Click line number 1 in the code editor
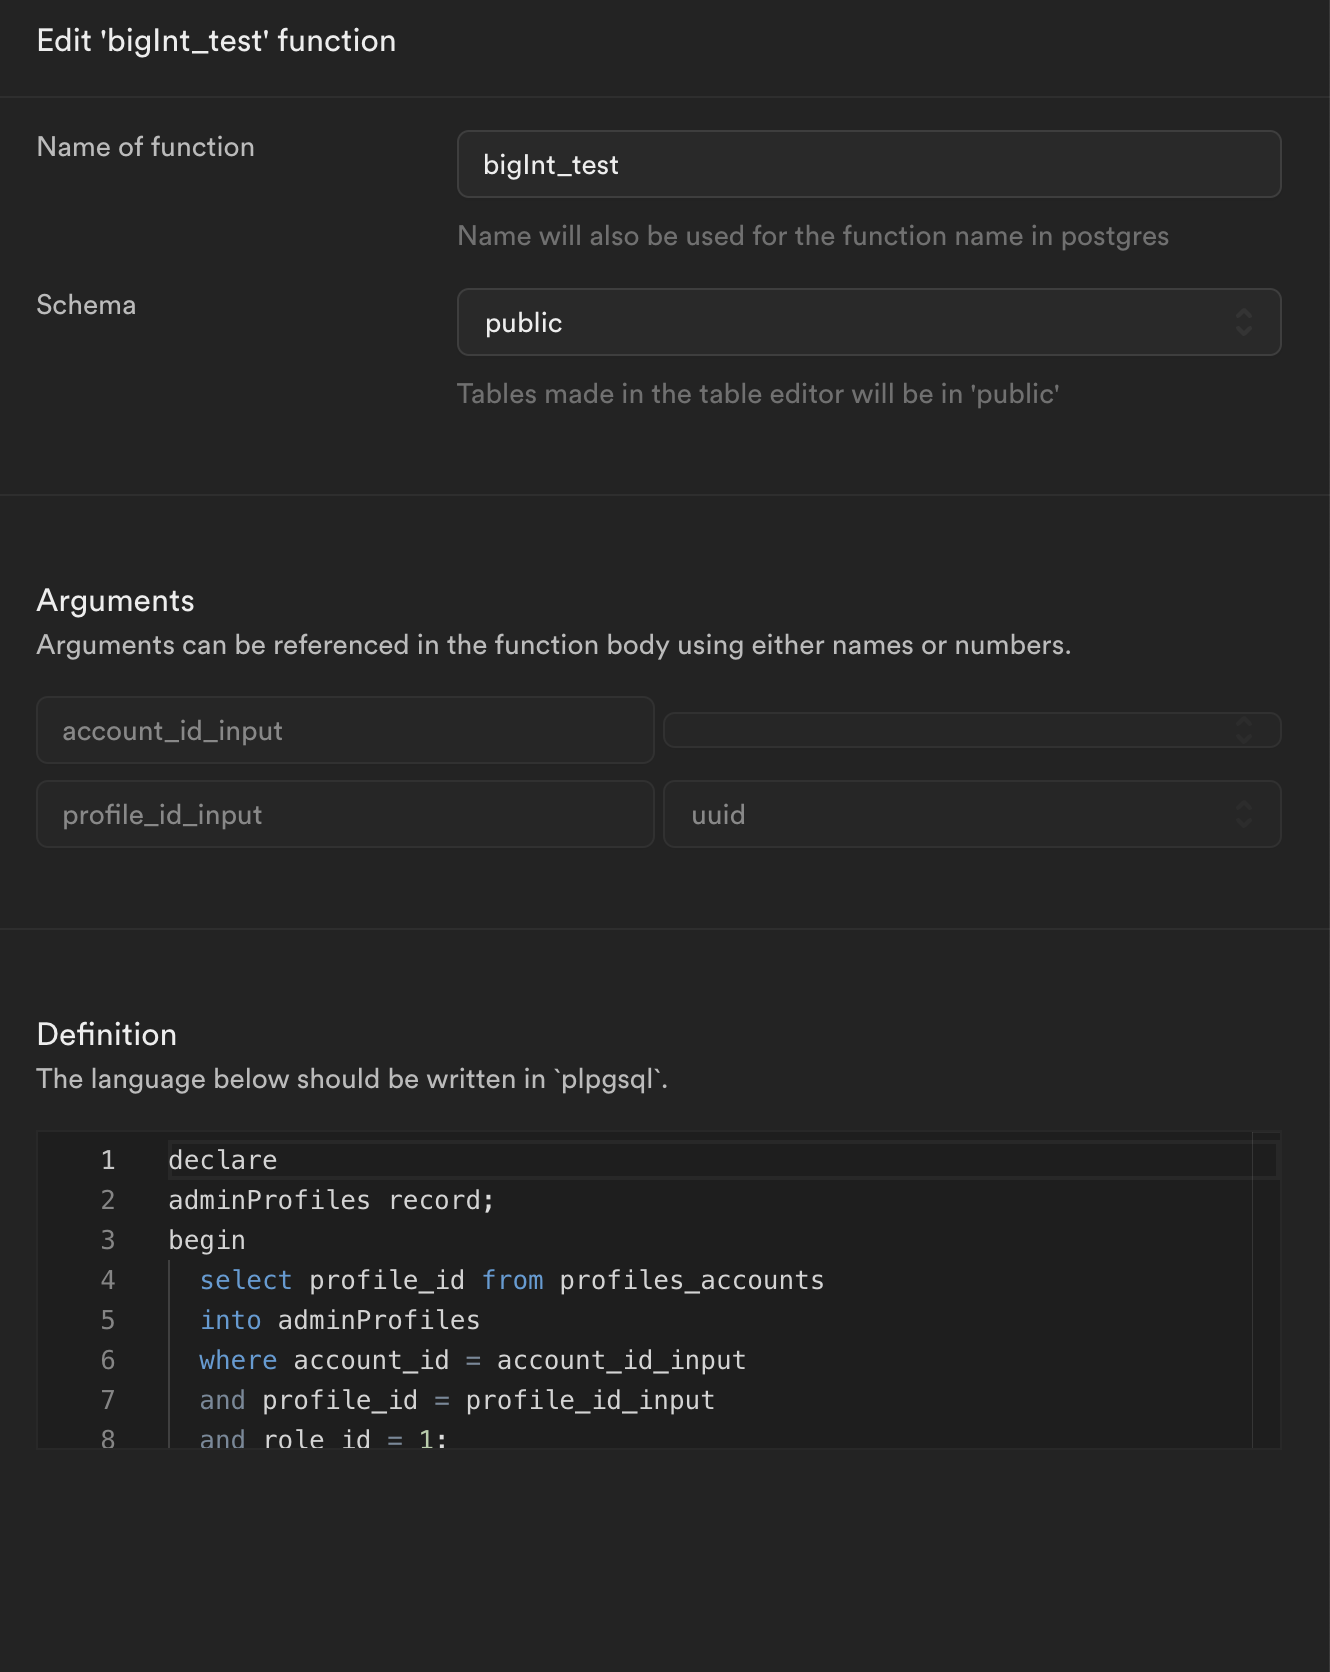The width and height of the screenshot is (1330, 1672). click(x=107, y=1159)
